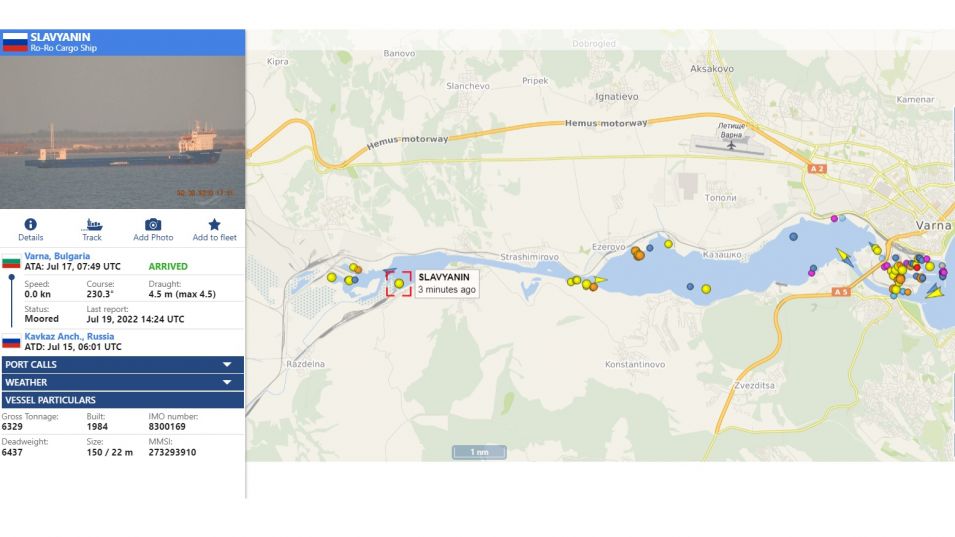
Task: Open the SLAVYANIN ship photo
Action: 122,132
